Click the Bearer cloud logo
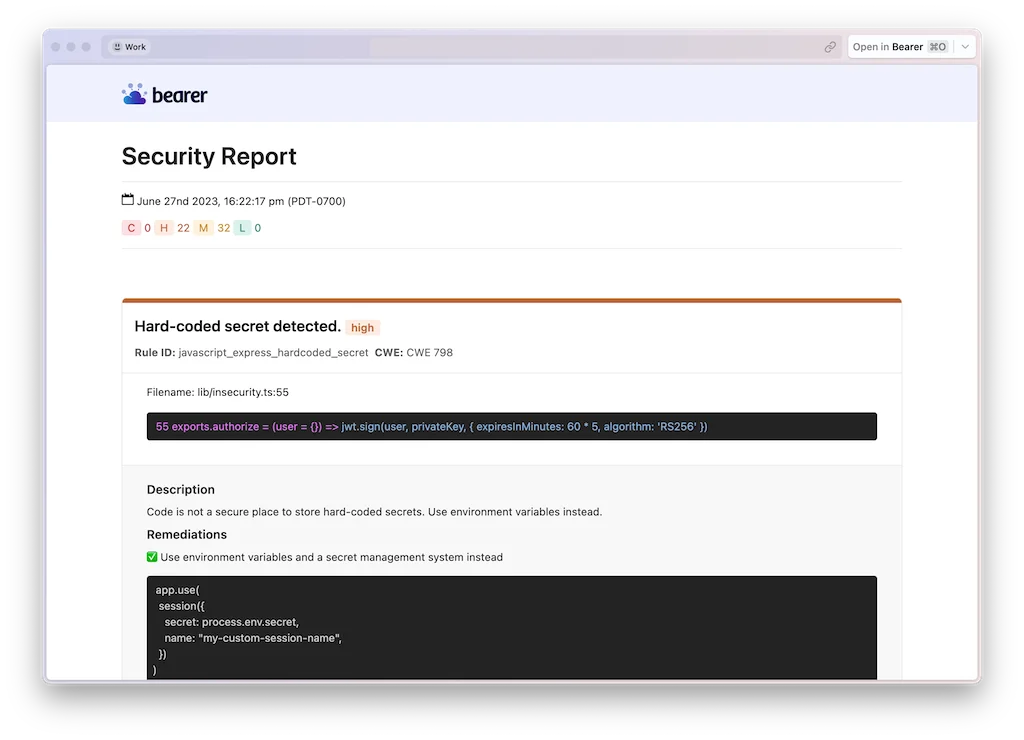Viewport: 1024px width, 740px height. pyautogui.click(x=134, y=93)
